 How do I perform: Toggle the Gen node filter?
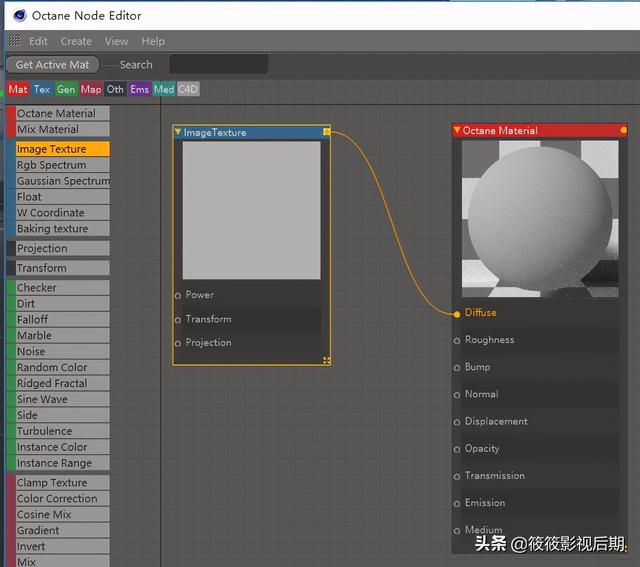tap(66, 89)
